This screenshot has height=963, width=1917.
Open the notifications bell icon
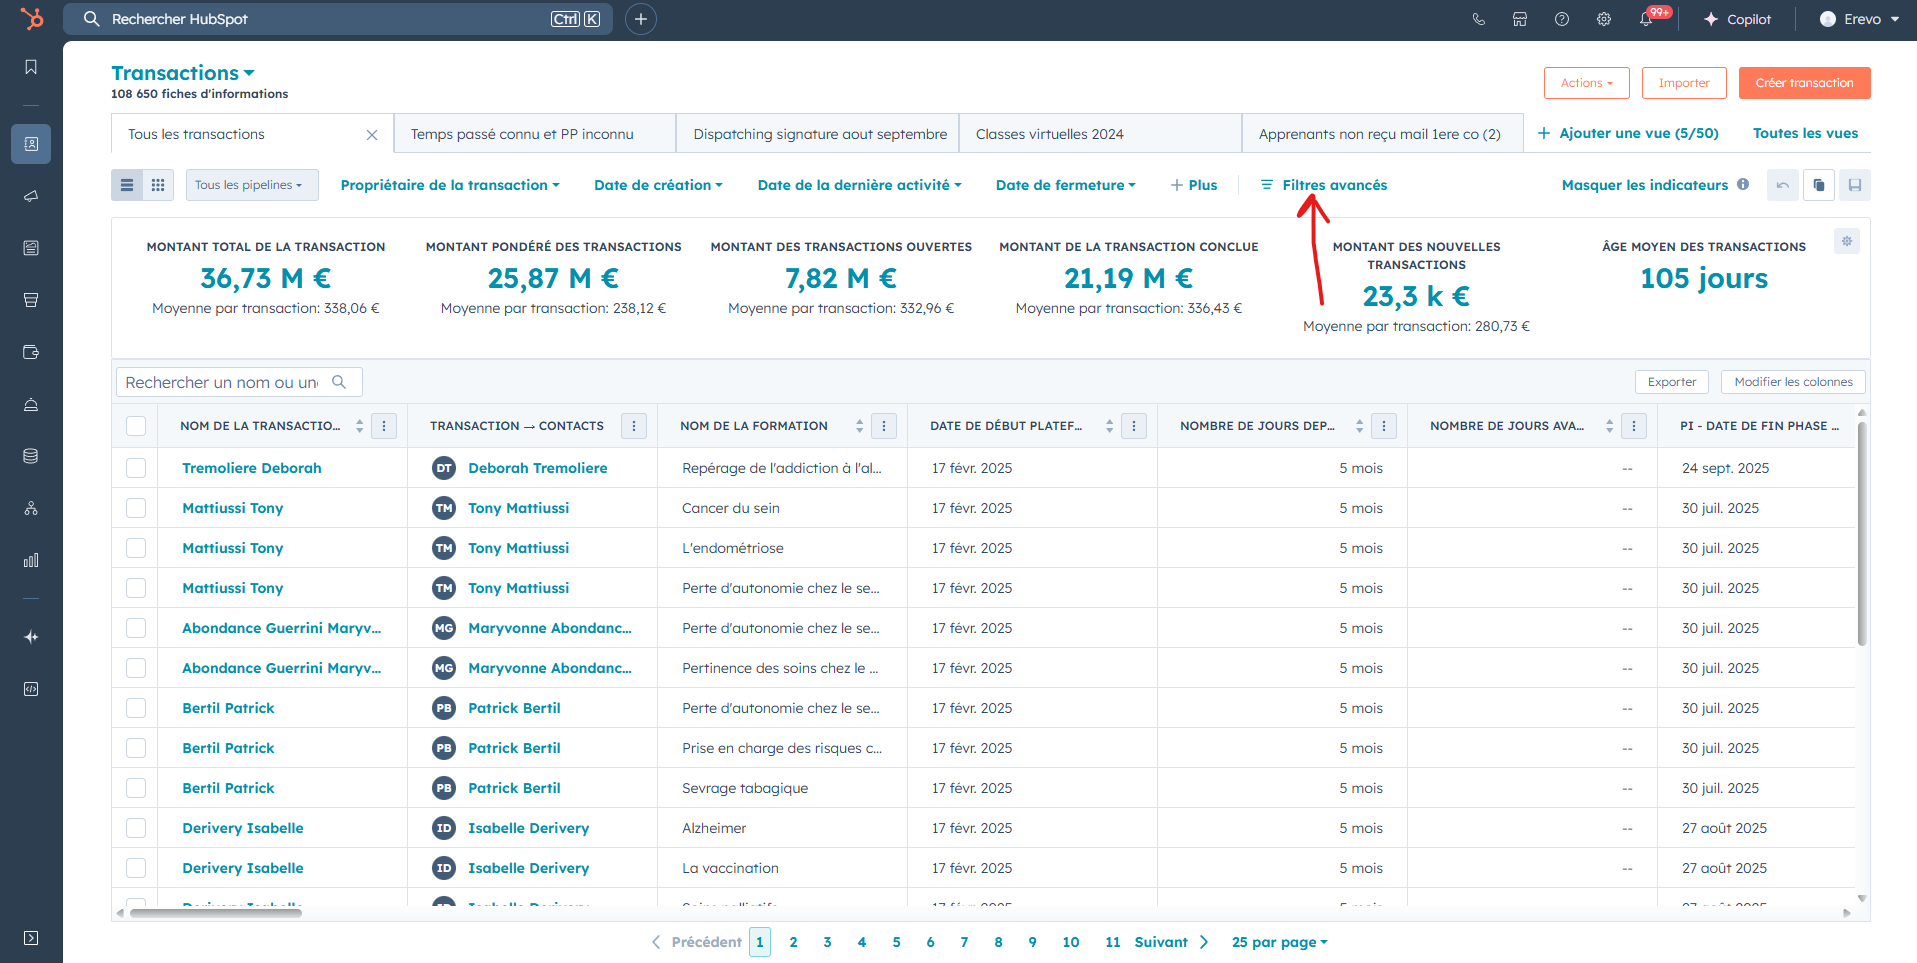pyautogui.click(x=1645, y=19)
